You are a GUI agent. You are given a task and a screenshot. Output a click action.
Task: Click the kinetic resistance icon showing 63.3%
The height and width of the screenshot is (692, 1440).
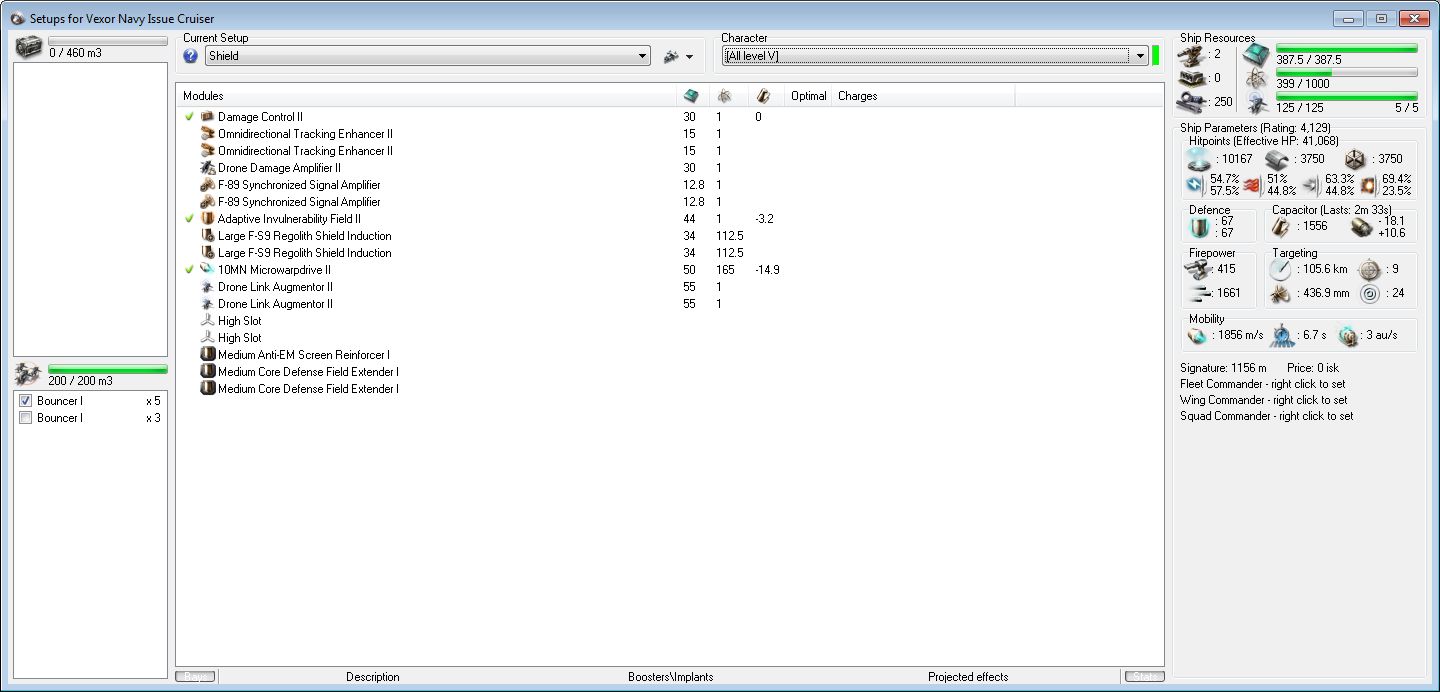1311,184
